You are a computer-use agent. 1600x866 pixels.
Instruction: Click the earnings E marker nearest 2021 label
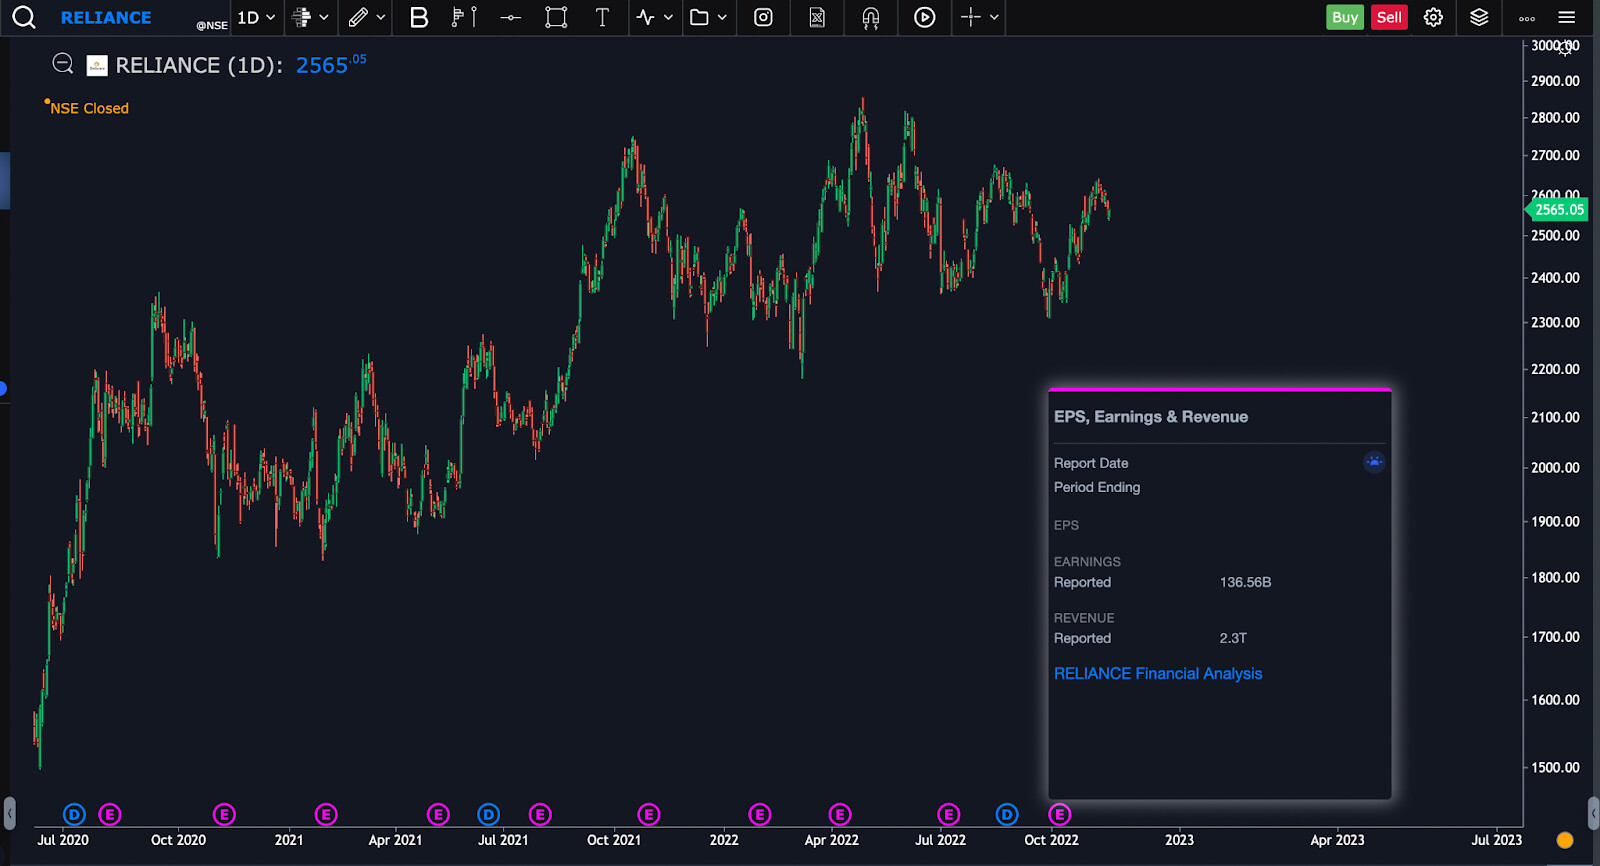pos(326,815)
